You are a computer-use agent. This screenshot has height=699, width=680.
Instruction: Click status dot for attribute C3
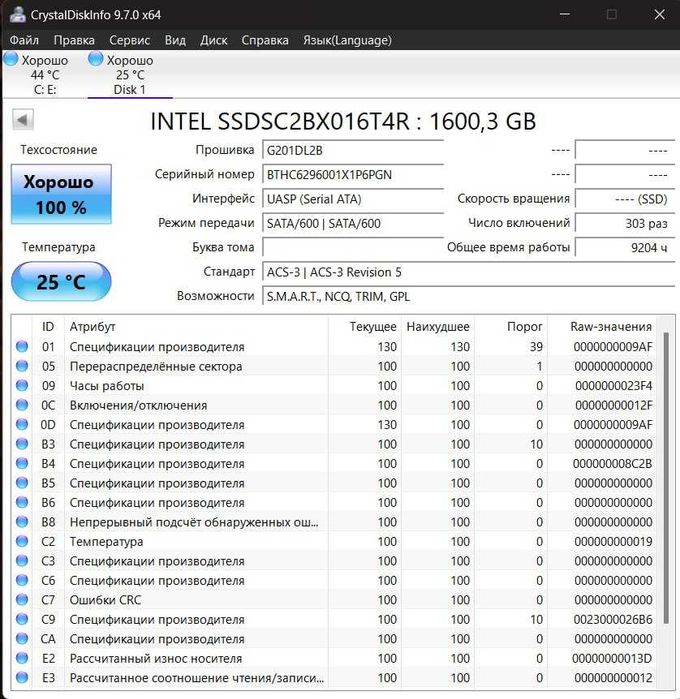pos(22,560)
